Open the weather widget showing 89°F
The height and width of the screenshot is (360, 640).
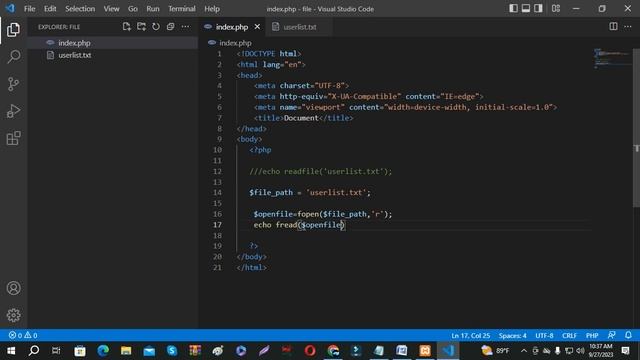click(495, 351)
